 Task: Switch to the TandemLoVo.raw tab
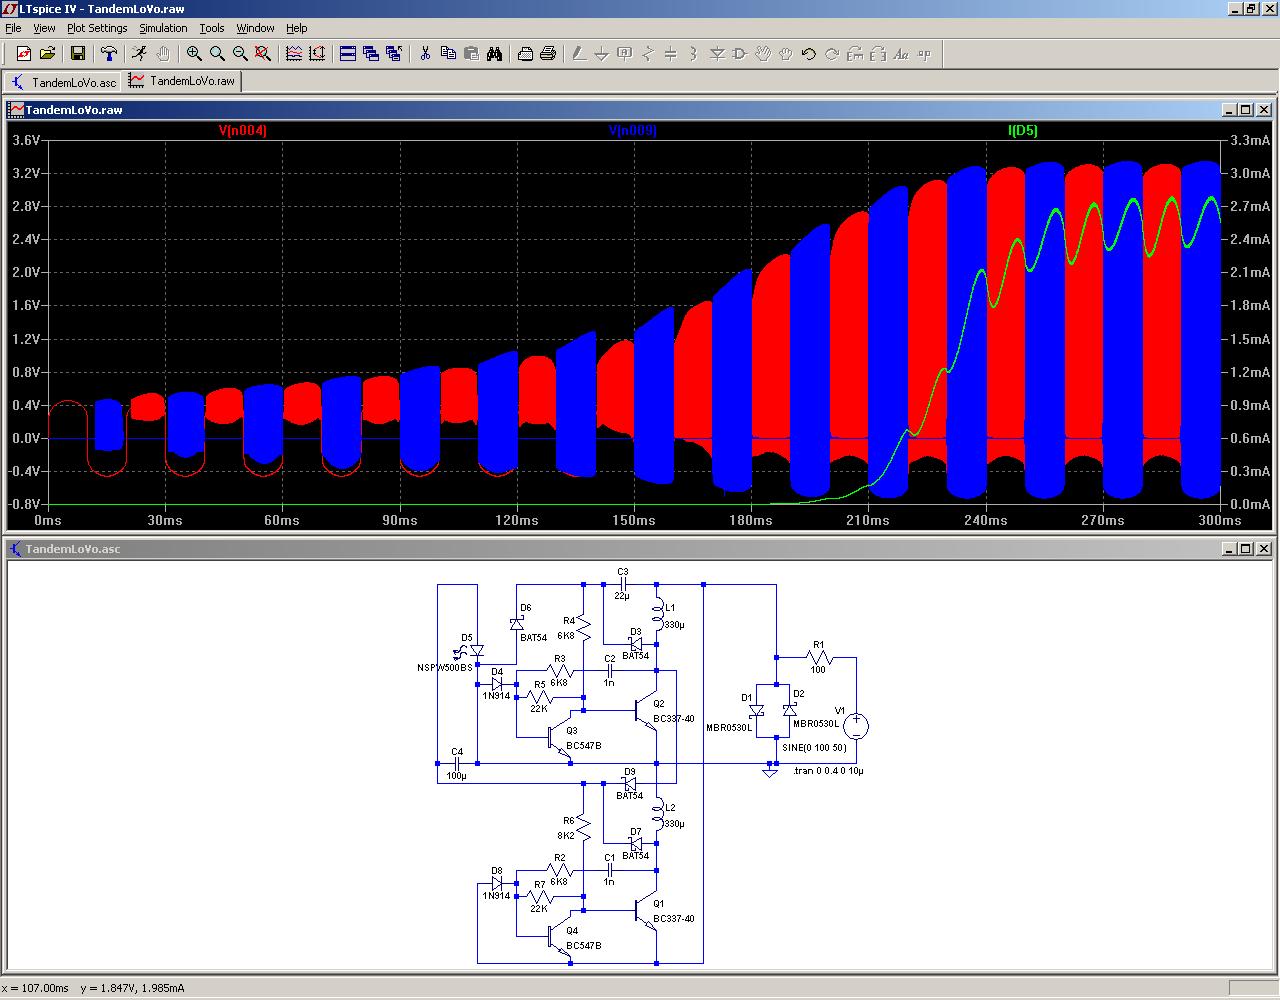182,81
